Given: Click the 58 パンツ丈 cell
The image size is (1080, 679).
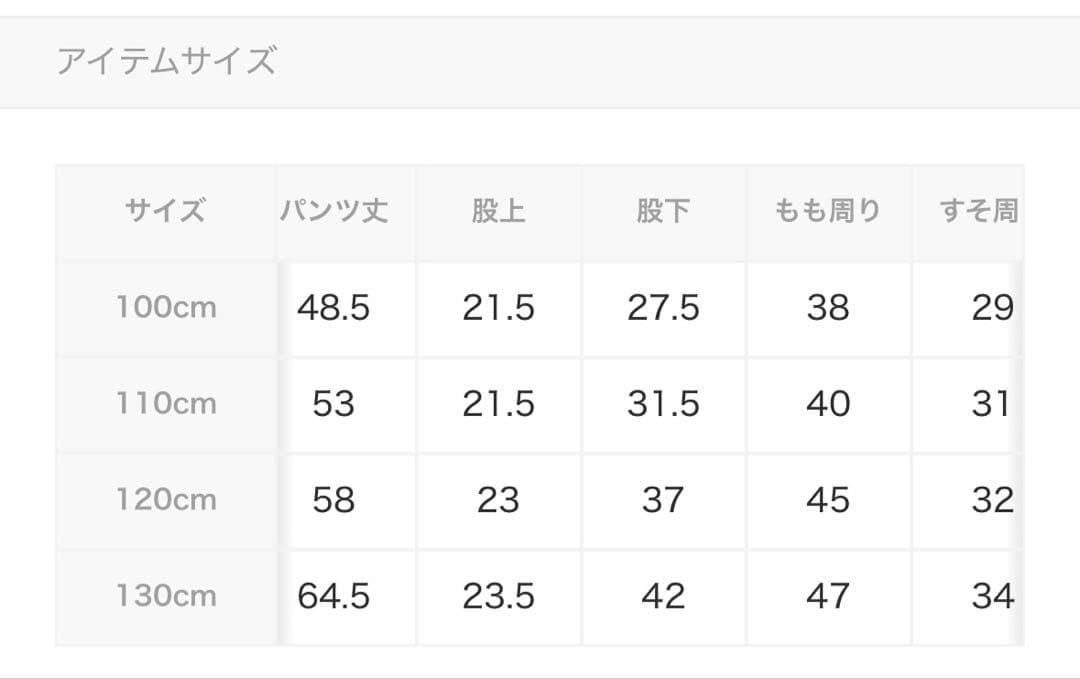Looking at the screenshot, I should click(334, 500).
